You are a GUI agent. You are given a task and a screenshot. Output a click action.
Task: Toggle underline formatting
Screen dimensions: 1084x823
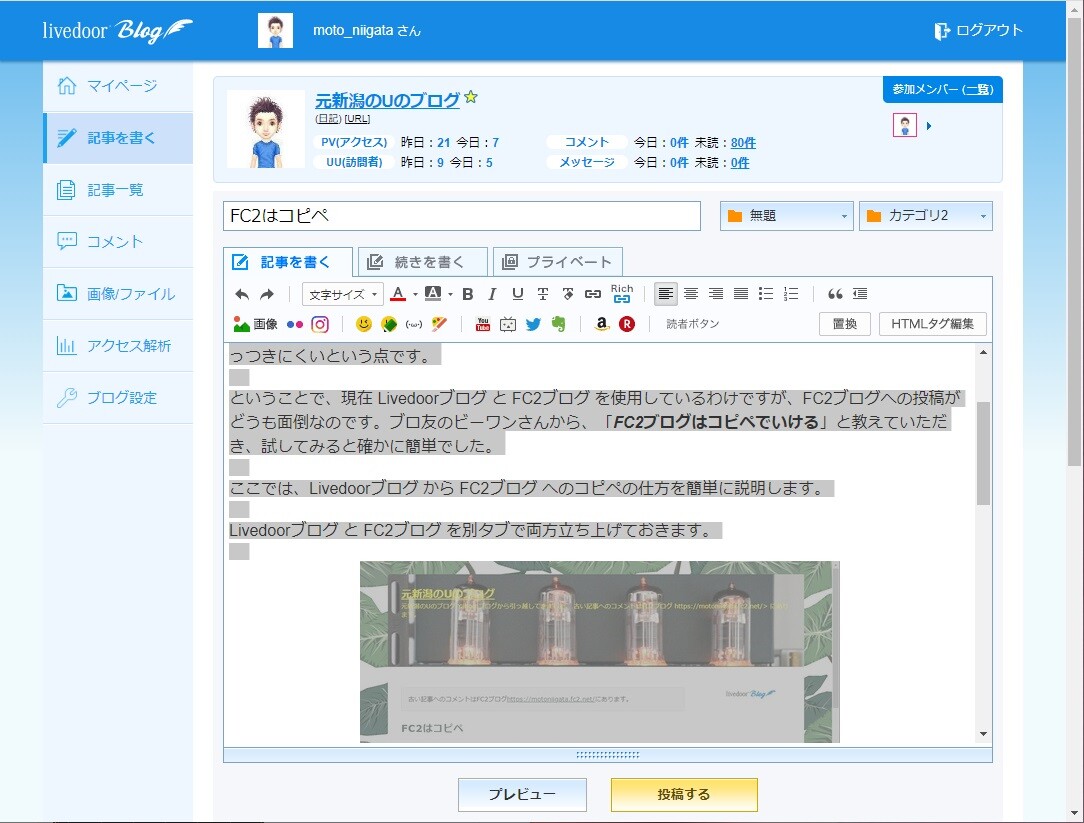[517, 295]
